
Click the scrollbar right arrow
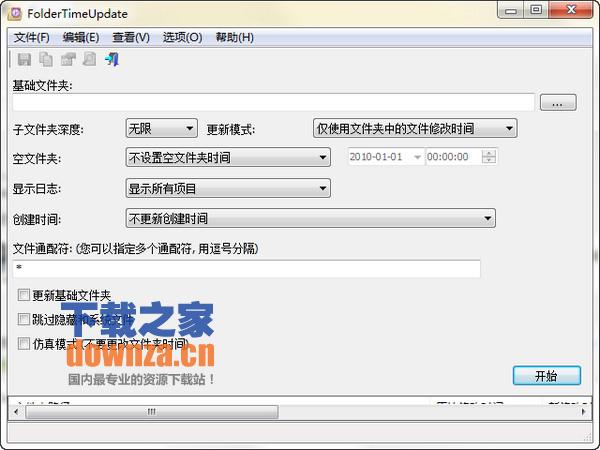pyautogui.click(x=584, y=412)
